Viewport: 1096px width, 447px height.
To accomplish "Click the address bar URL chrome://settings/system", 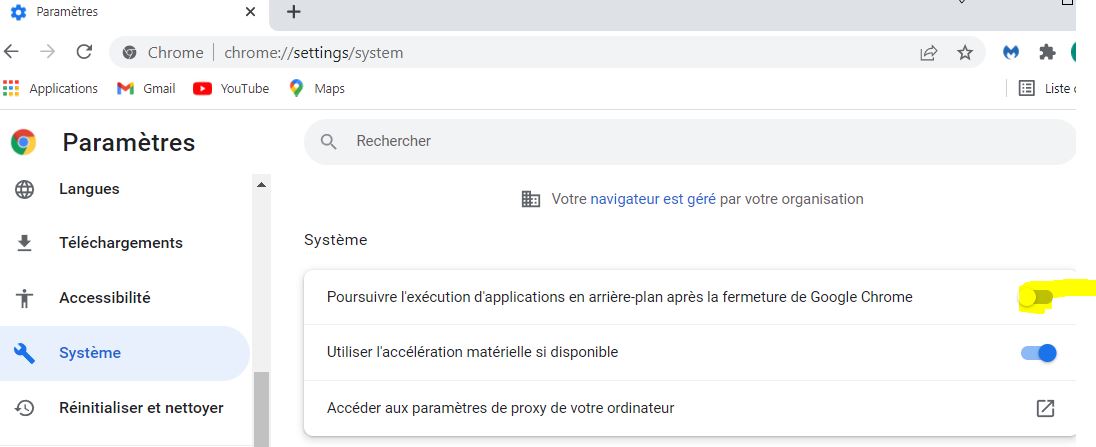I will 313,52.
